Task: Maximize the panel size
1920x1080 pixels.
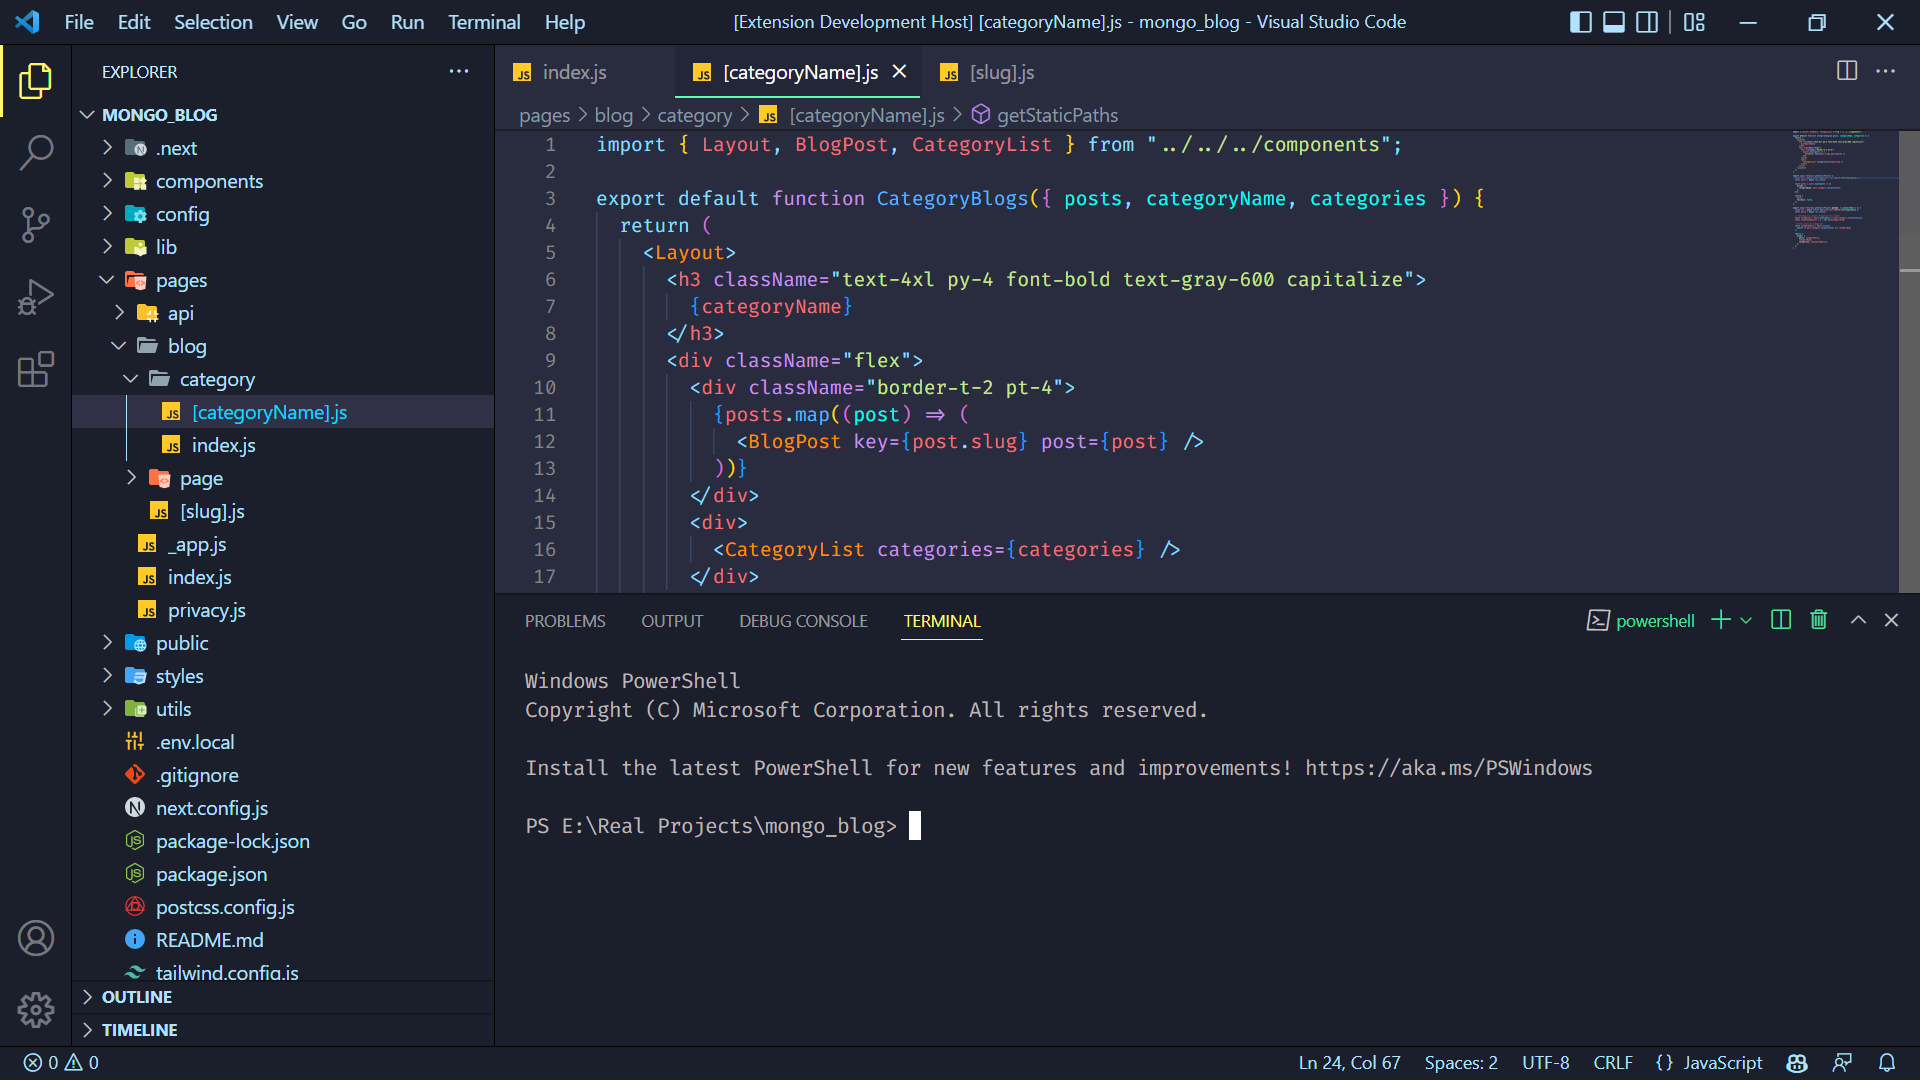Action: coord(1858,620)
